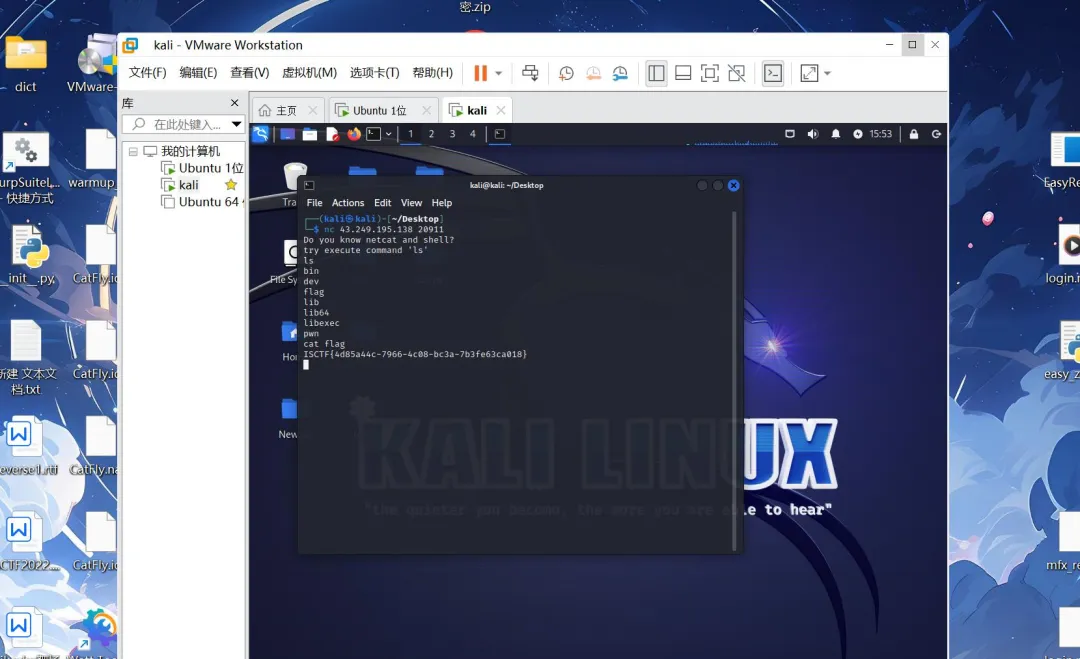Switch to Kali workspace 2
1080x659 pixels.
pos(431,134)
